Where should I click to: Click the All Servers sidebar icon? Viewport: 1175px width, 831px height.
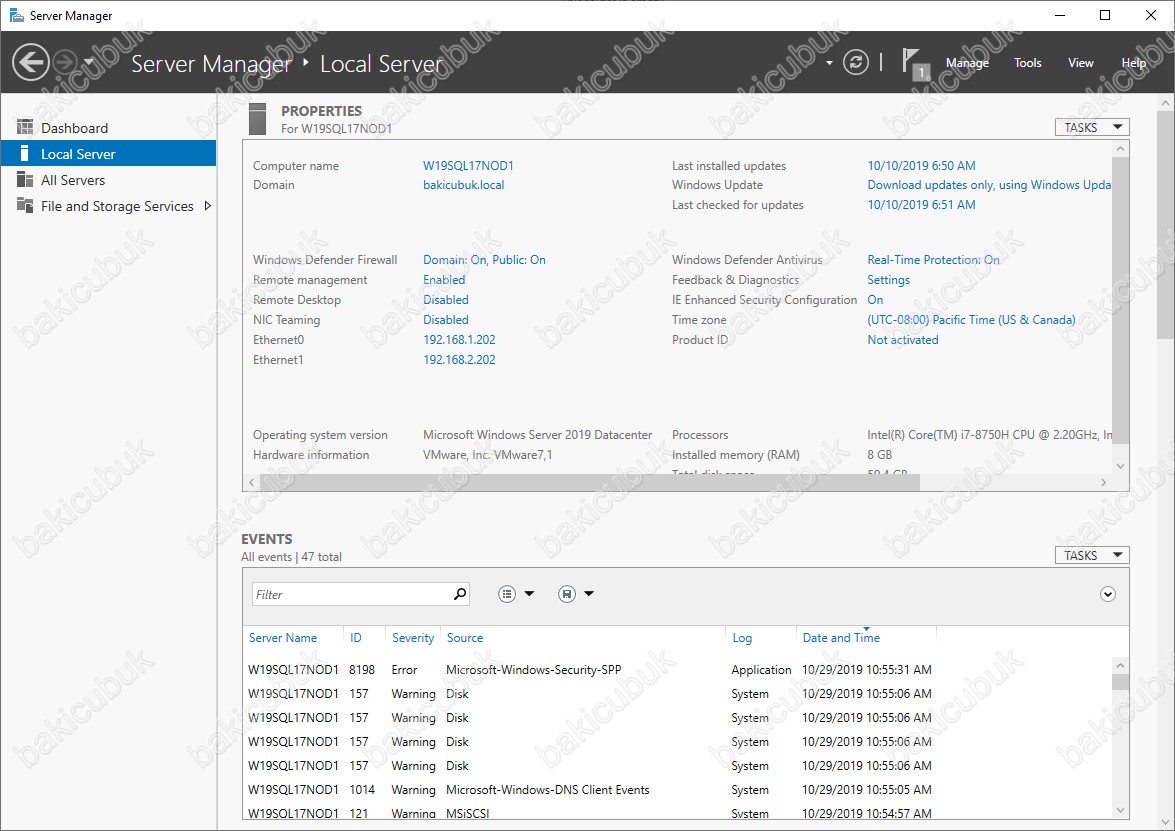click(x=25, y=180)
